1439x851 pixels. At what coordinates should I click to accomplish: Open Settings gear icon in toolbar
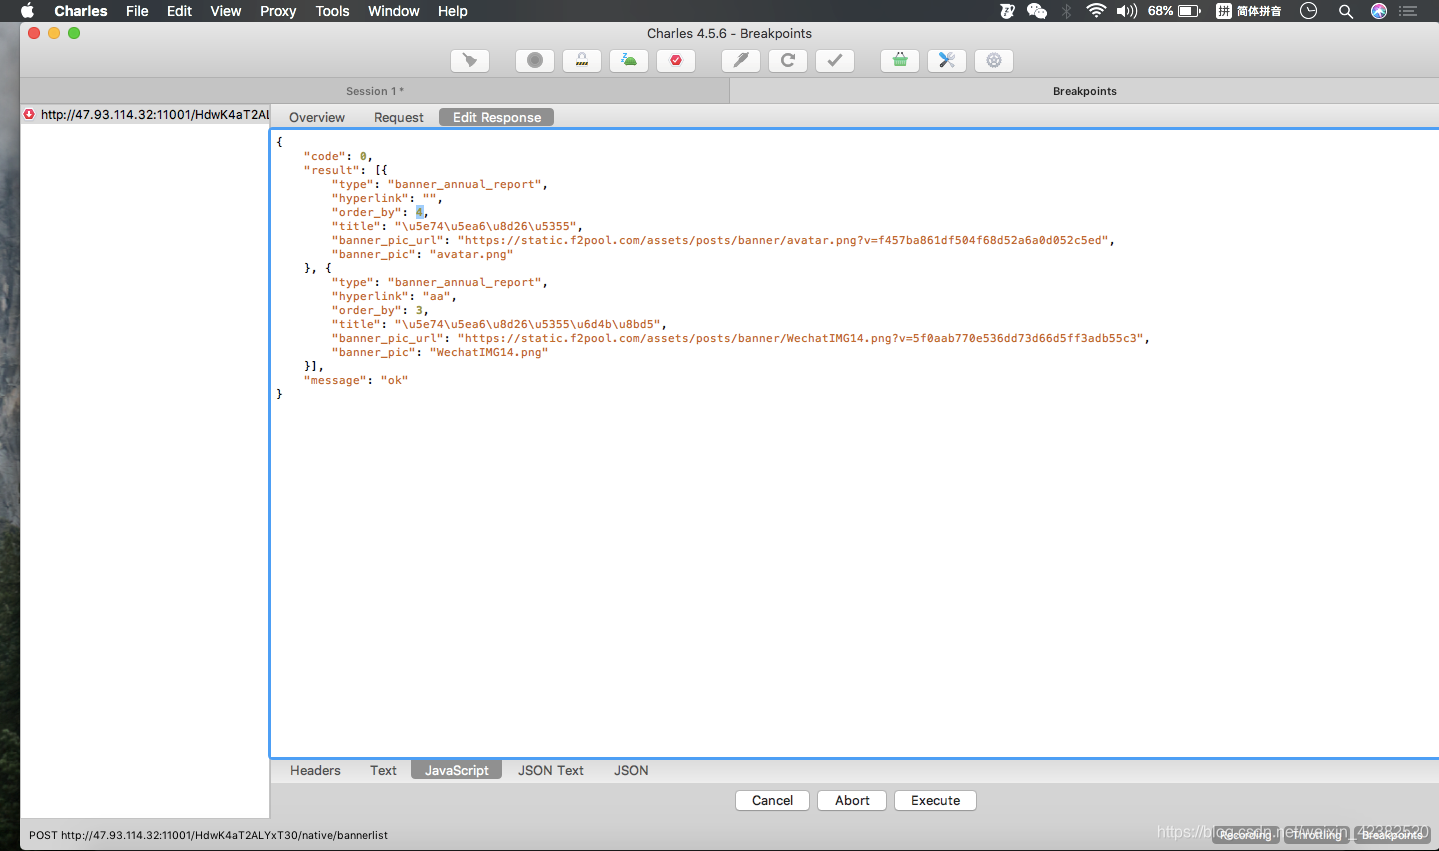(994, 61)
